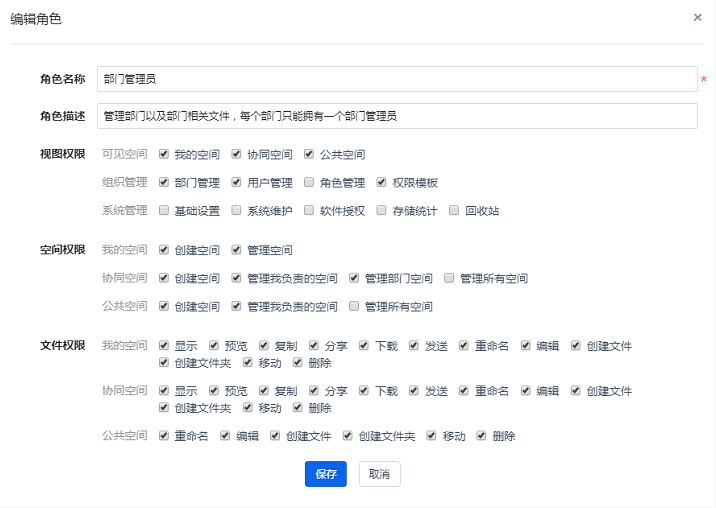Click the 角色描述 text field
Image resolution: width=716 pixels, height=508 pixels.
coord(396,116)
